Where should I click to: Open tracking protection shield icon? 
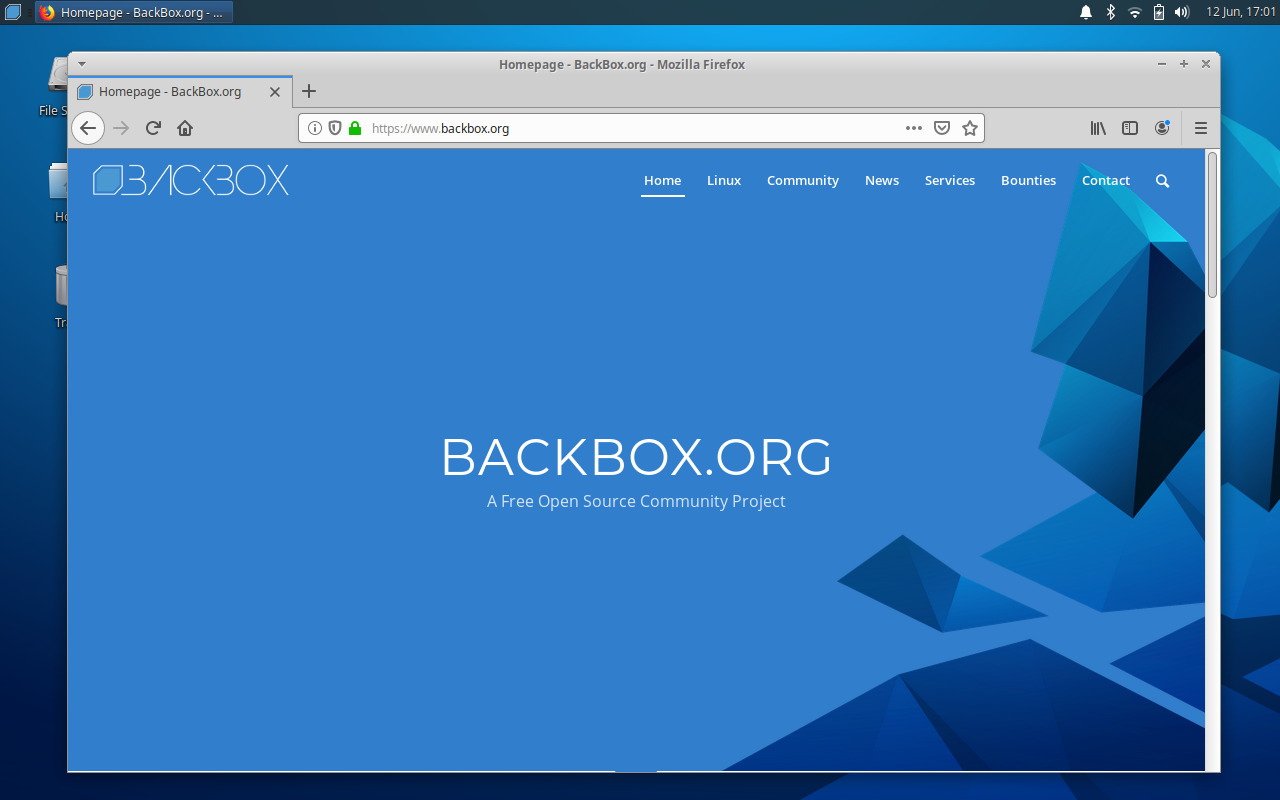tap(335, 128)
